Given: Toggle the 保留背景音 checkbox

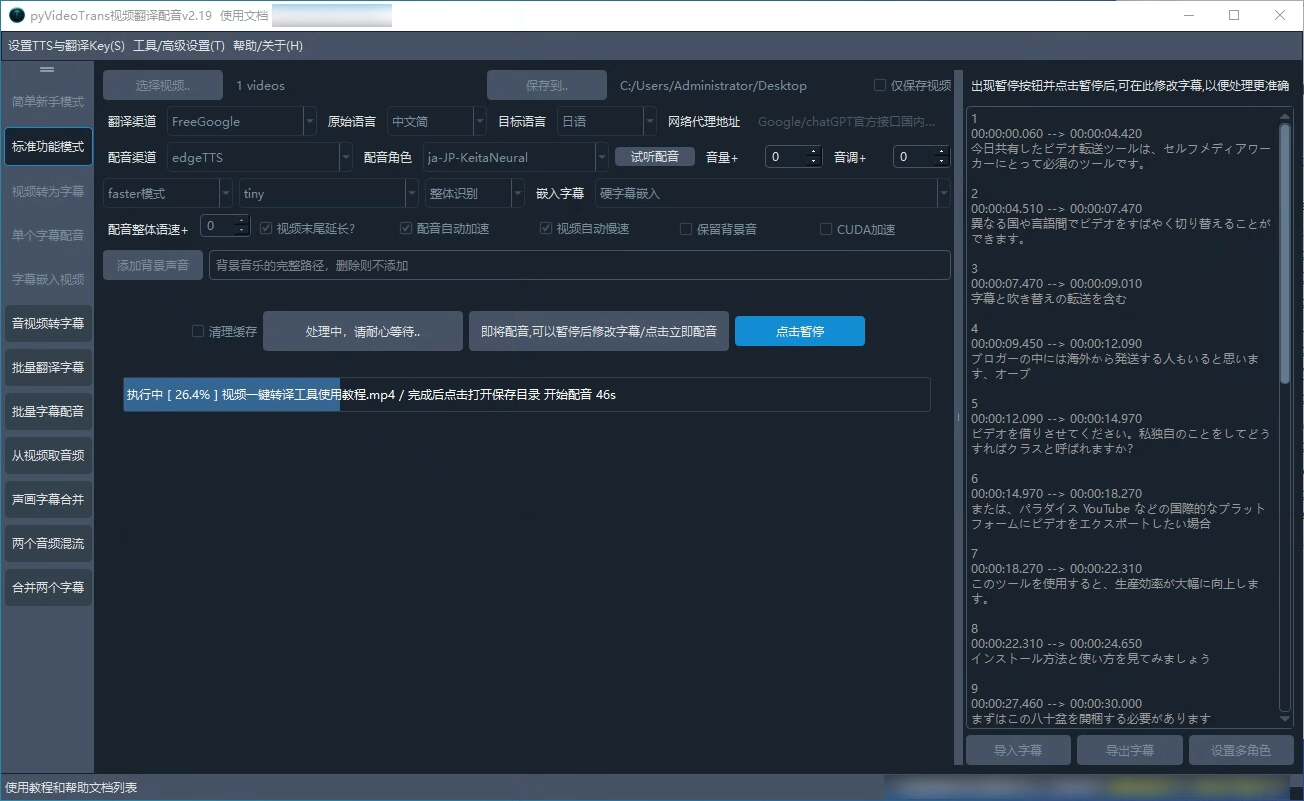Looking at the screenshot, I should [686, 229].
